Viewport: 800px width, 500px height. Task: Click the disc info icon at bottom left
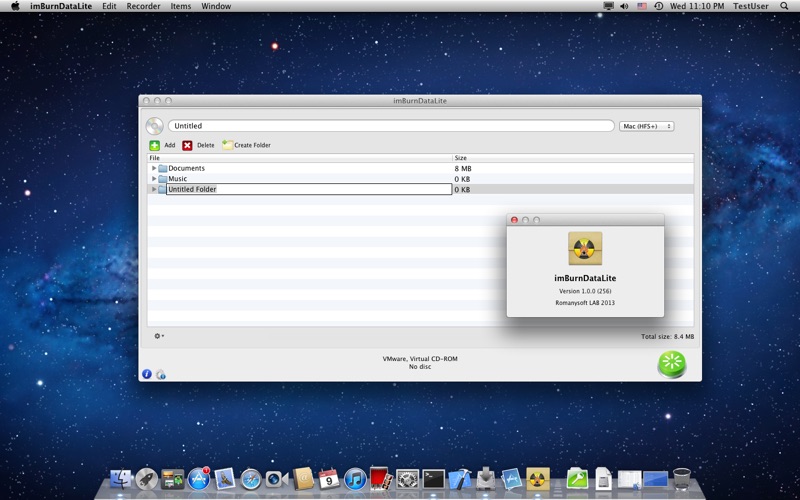[x=161, y=374]
